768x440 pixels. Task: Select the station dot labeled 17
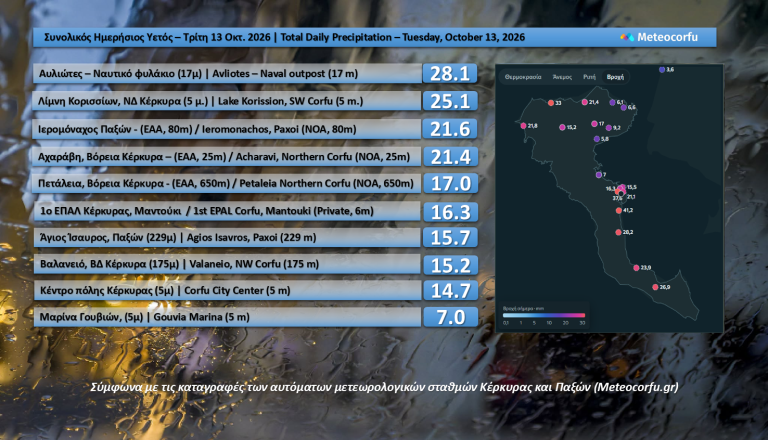594,124
